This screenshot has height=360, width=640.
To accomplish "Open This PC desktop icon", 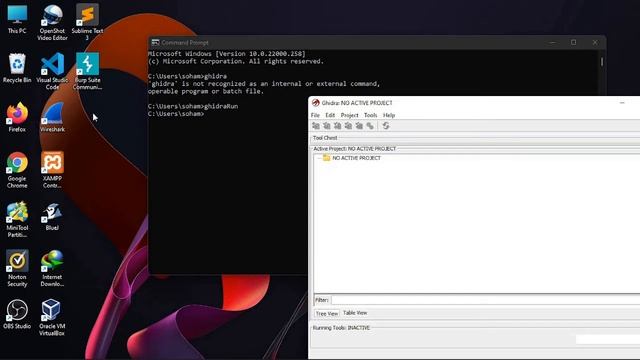I will coord(17,18).
